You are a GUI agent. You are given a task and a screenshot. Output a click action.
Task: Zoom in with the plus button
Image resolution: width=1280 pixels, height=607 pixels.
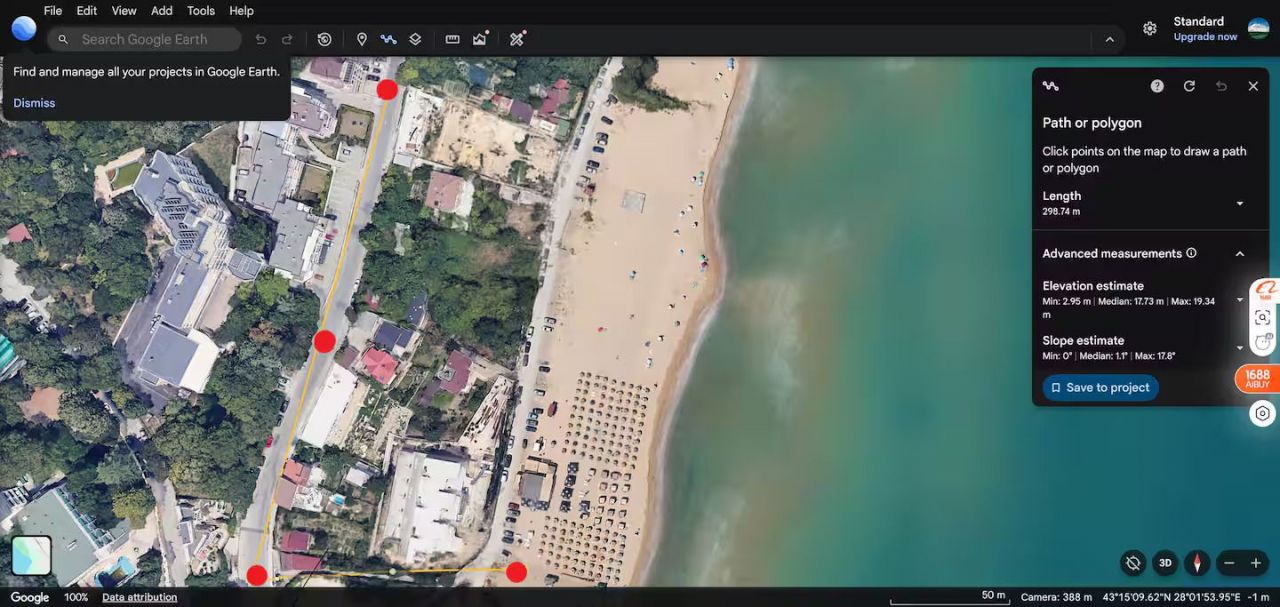[x=1256, y=563]
